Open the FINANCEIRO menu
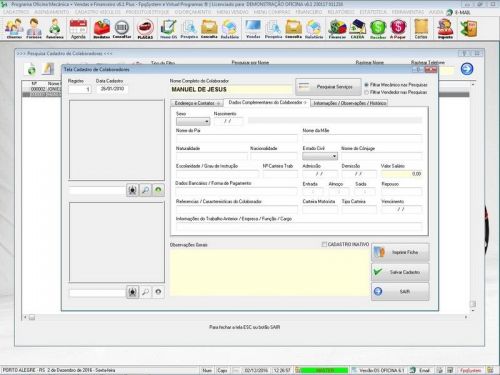The width and height of the screenshot is (500, 375). pos(309,12)
